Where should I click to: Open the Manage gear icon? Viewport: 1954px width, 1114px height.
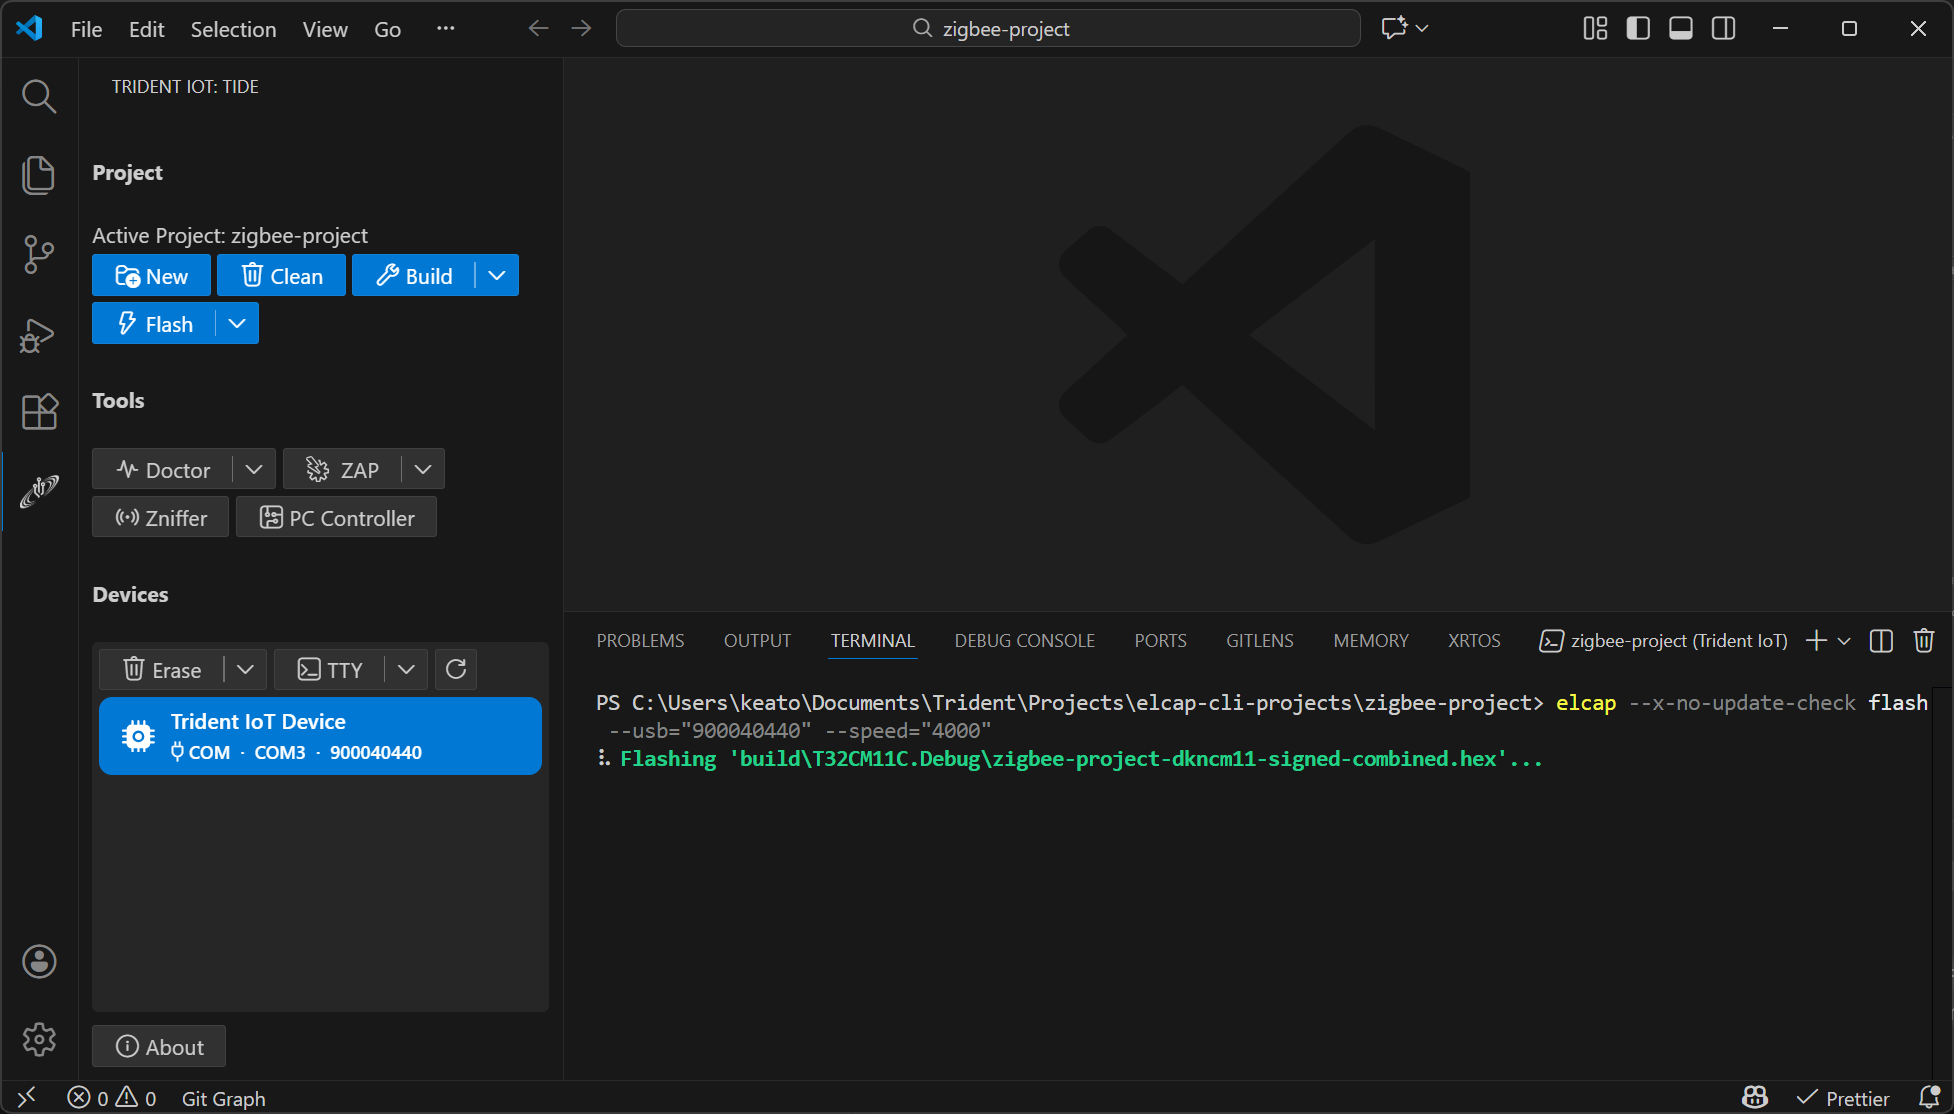(x=39, y=1040)
